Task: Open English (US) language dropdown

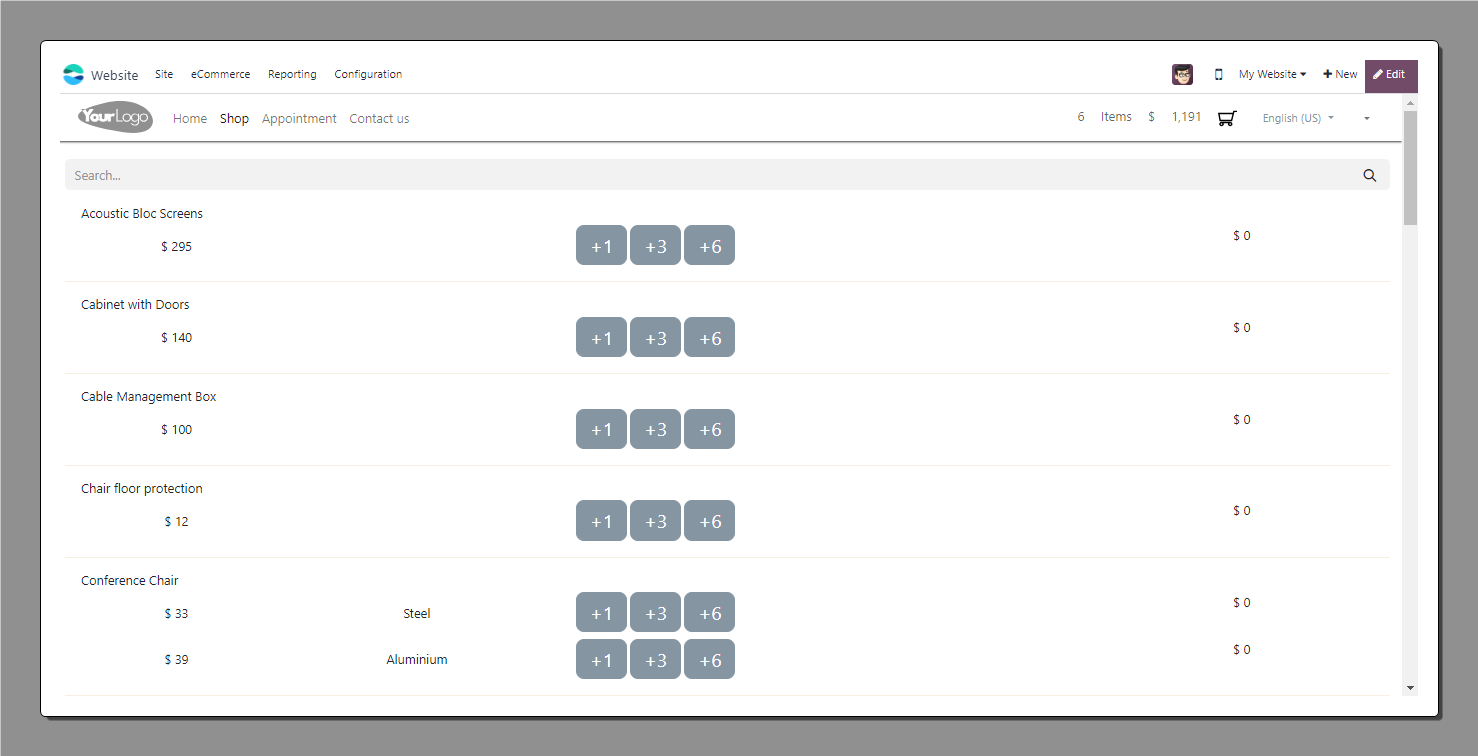Action: pos(1298,118)
